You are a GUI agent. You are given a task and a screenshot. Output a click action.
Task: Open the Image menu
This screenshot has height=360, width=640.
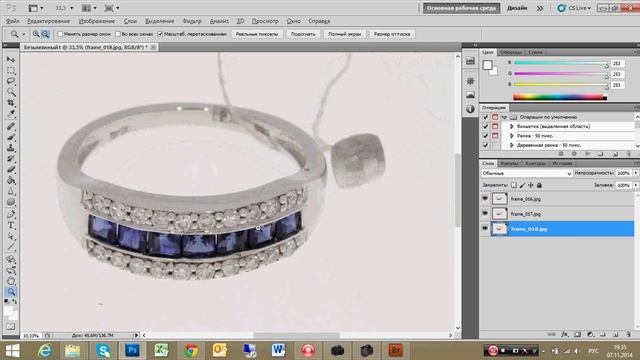pyautogui.click(x=97, y=21)
